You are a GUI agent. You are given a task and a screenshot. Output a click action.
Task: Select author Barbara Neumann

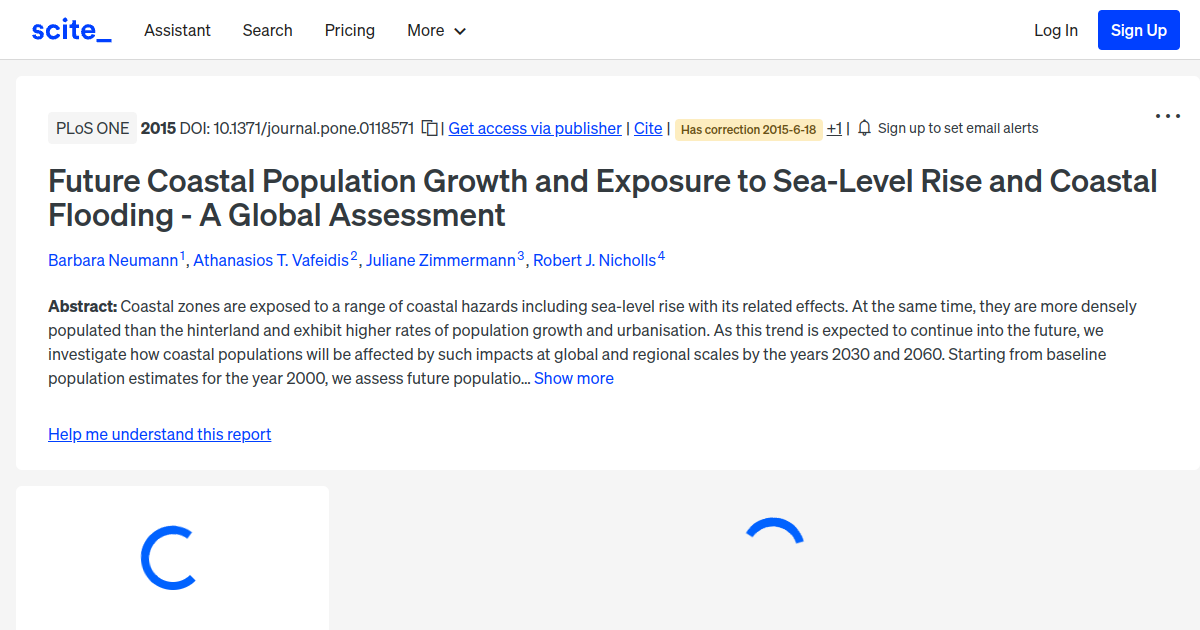tap(113, 259)
